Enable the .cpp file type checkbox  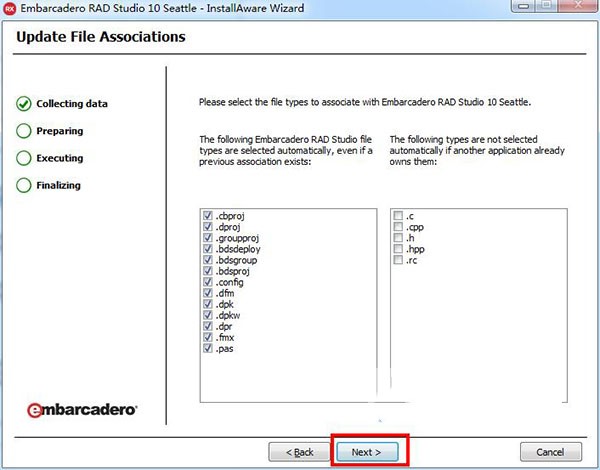[399, 227]
